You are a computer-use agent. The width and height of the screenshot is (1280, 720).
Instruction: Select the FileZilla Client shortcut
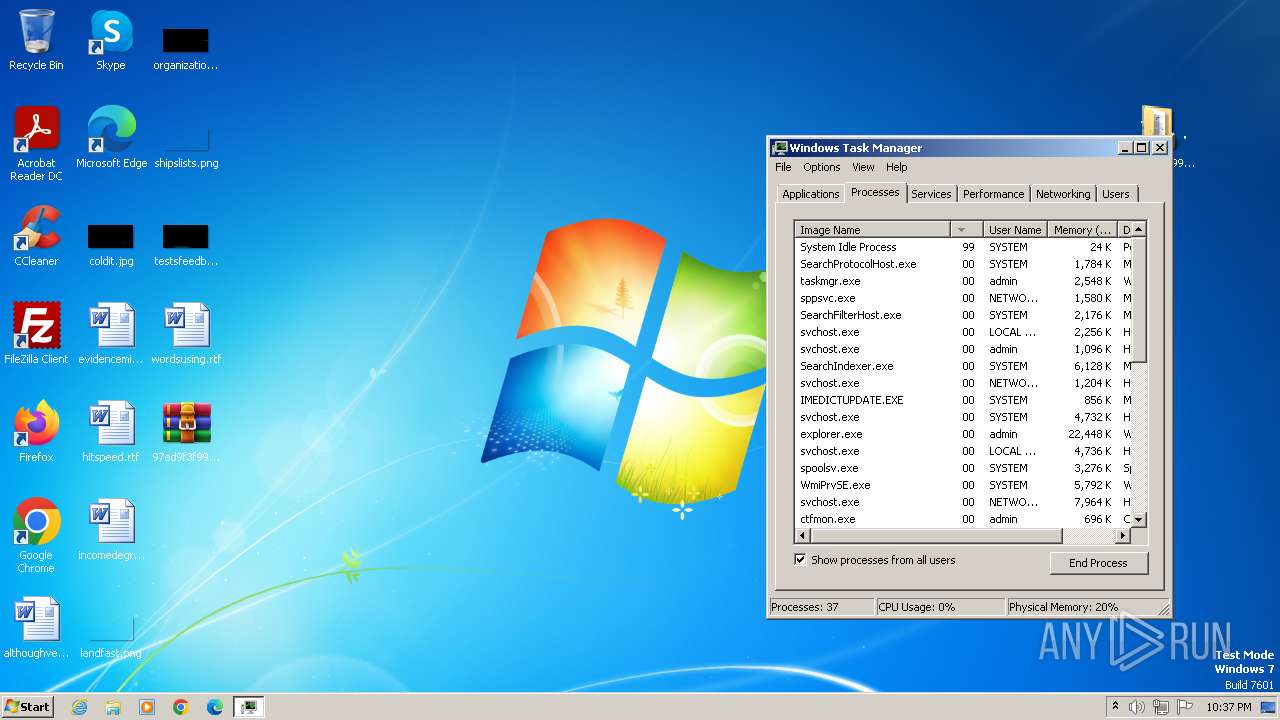[x=36, y=334]
